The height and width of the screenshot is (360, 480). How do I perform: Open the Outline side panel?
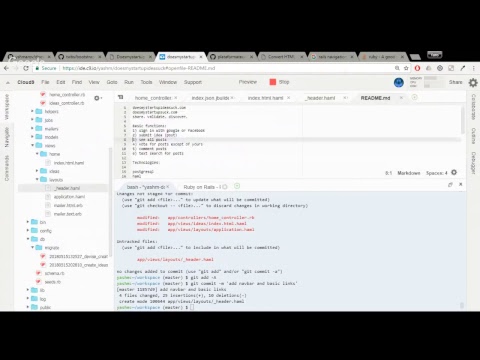pyautogui.click(x=473, y=136)
